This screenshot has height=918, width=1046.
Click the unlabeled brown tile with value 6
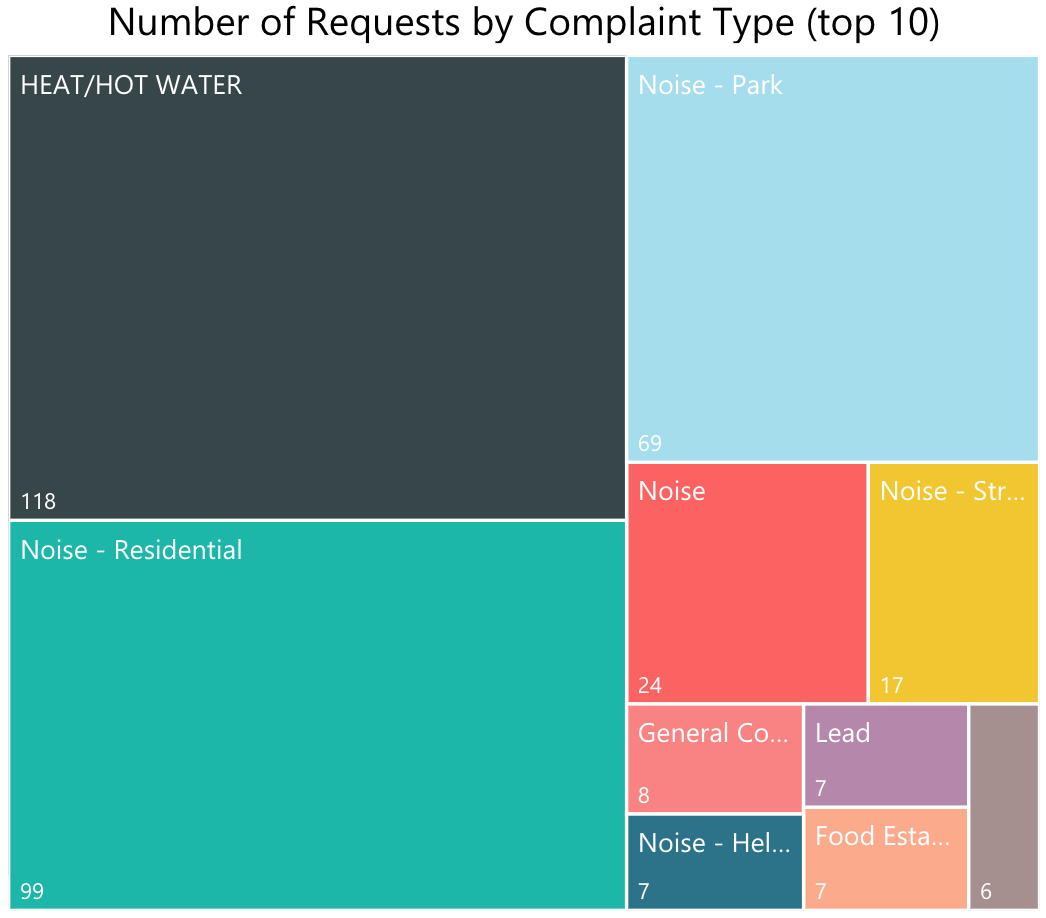click(x=1004, y=807)
